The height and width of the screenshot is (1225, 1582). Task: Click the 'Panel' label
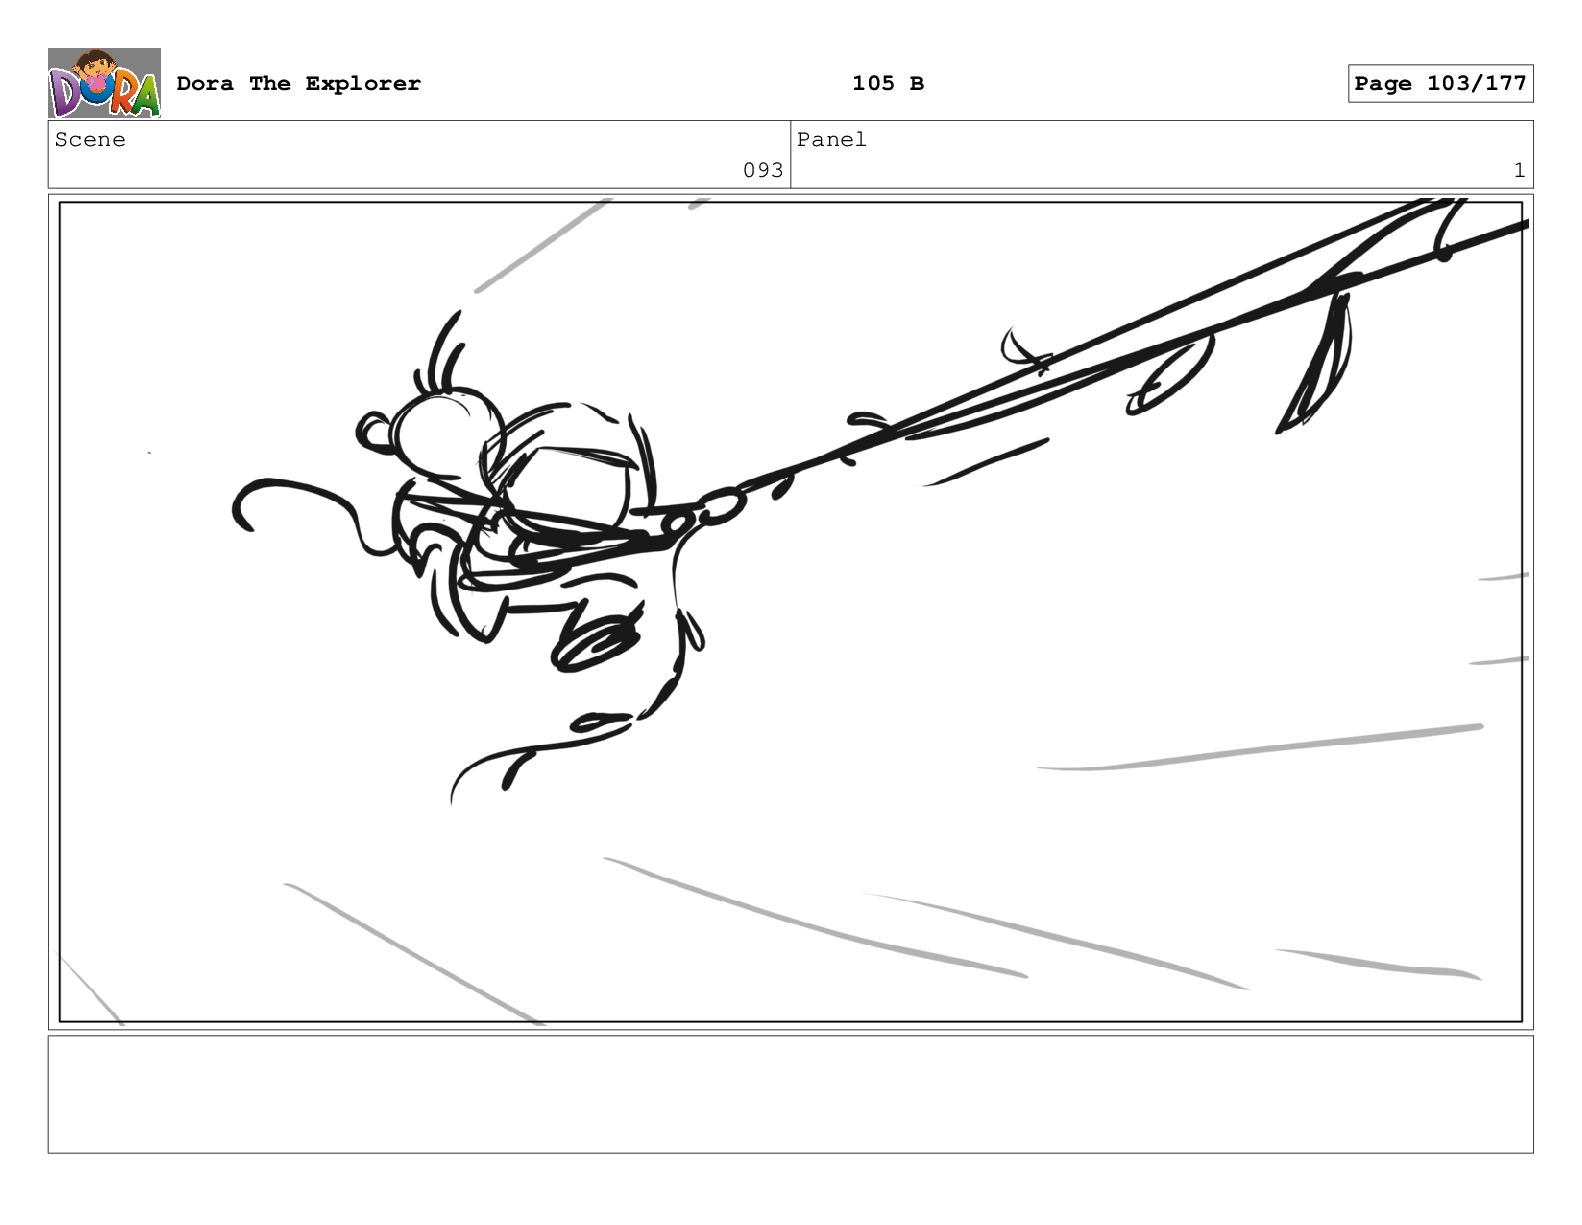[x=832, y=140]
